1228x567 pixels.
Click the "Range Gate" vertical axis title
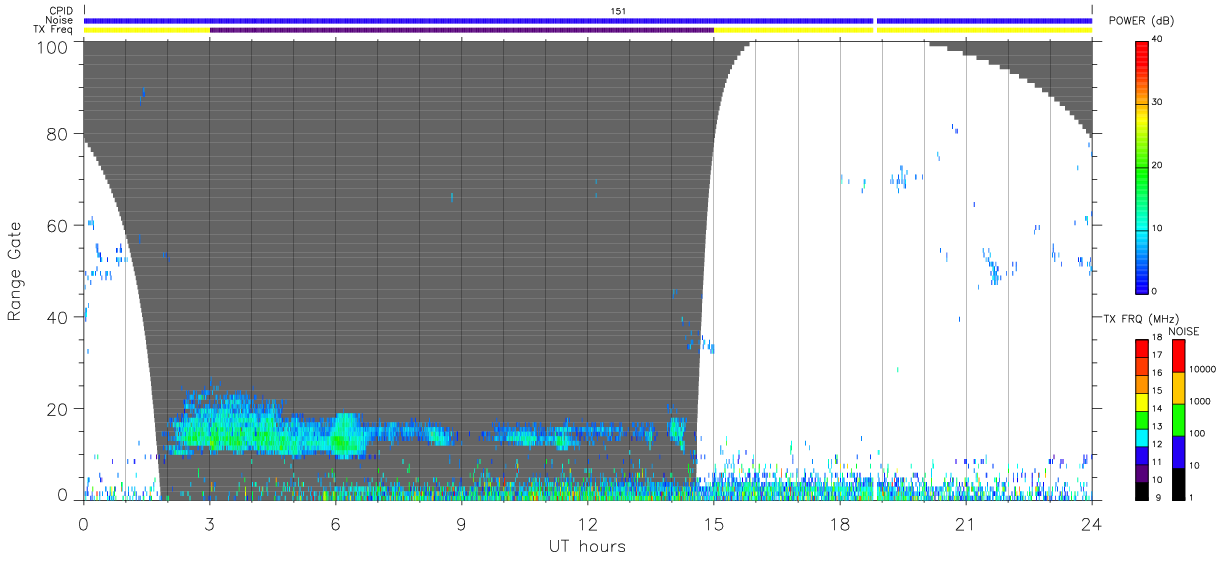15,273
